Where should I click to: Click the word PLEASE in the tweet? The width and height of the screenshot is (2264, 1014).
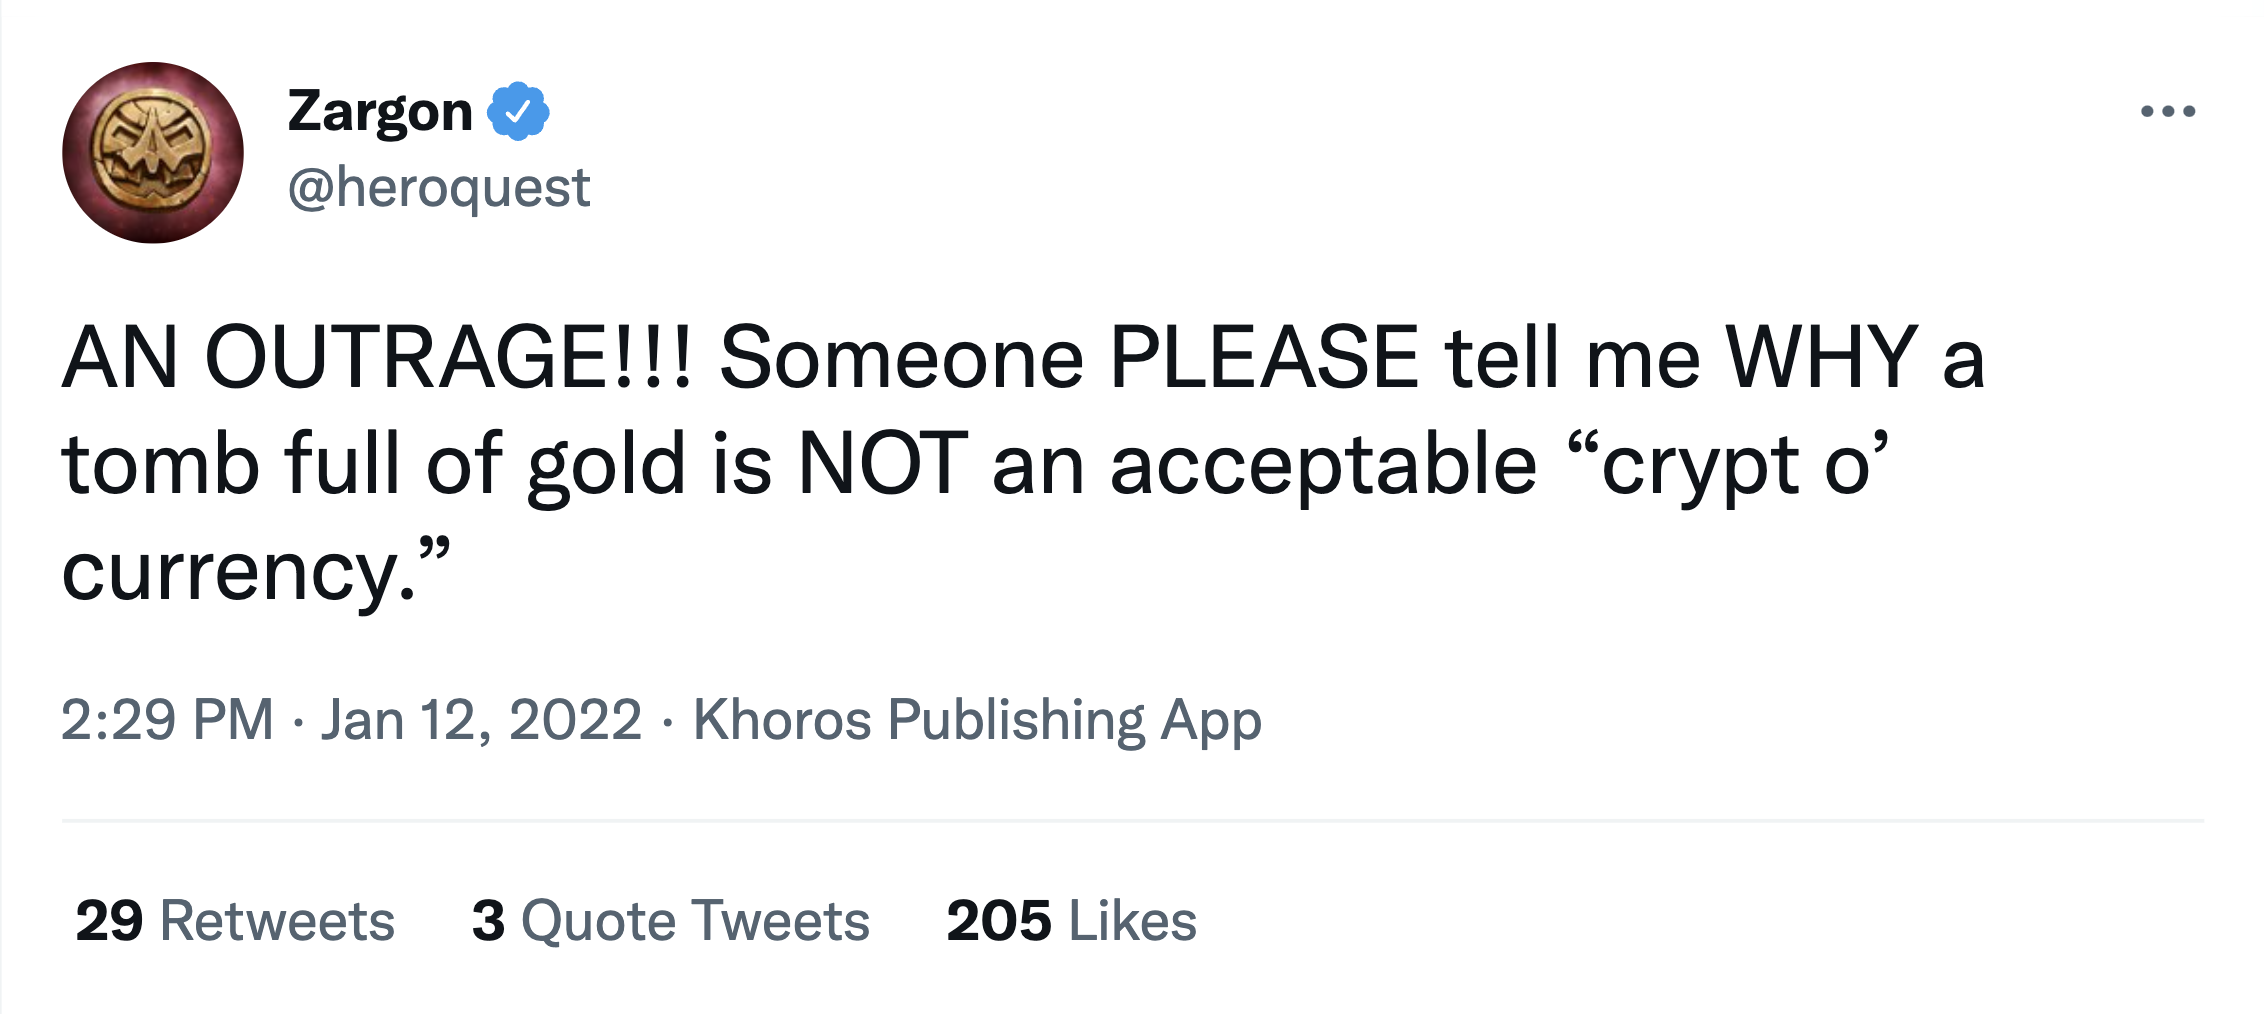coord(1263,357)
